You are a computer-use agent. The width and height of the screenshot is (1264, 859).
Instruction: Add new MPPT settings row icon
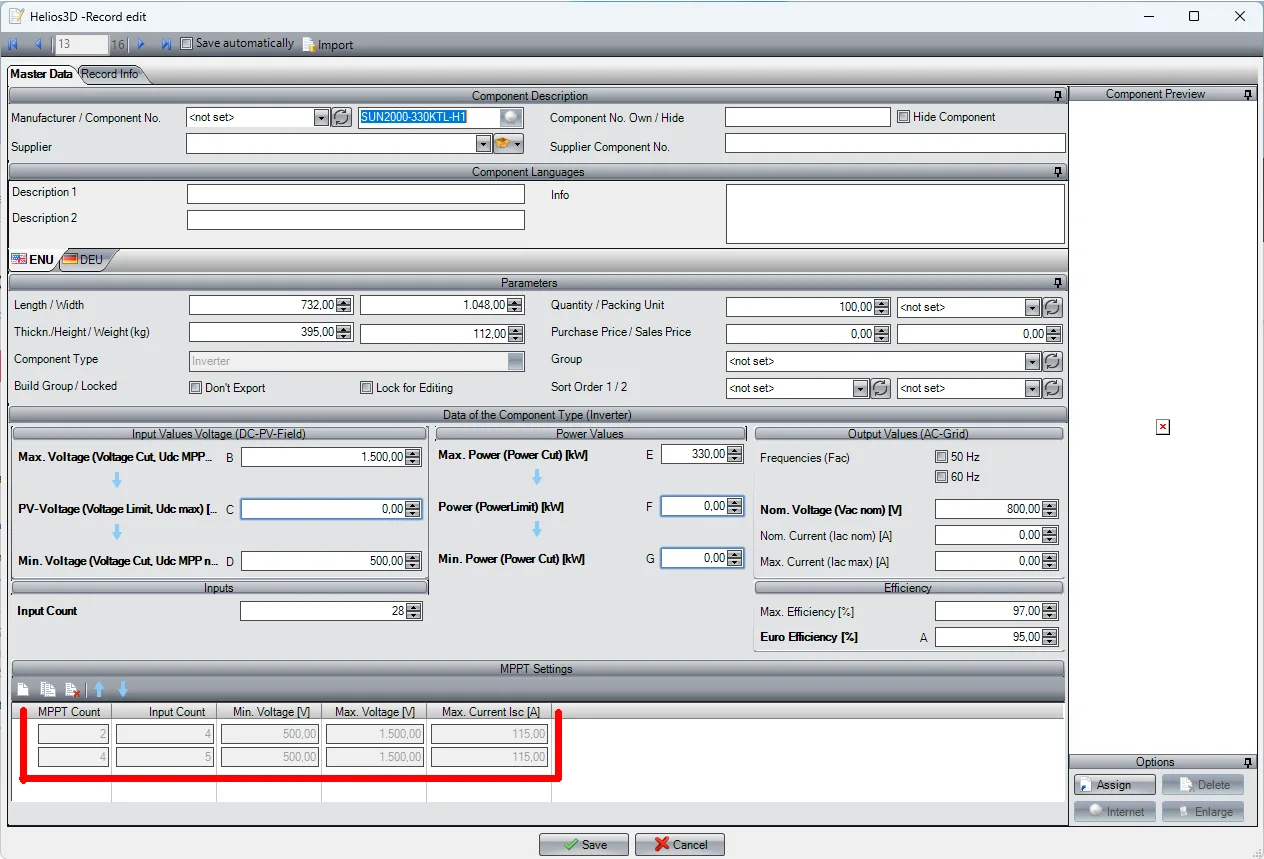click(x=23, y=689)
